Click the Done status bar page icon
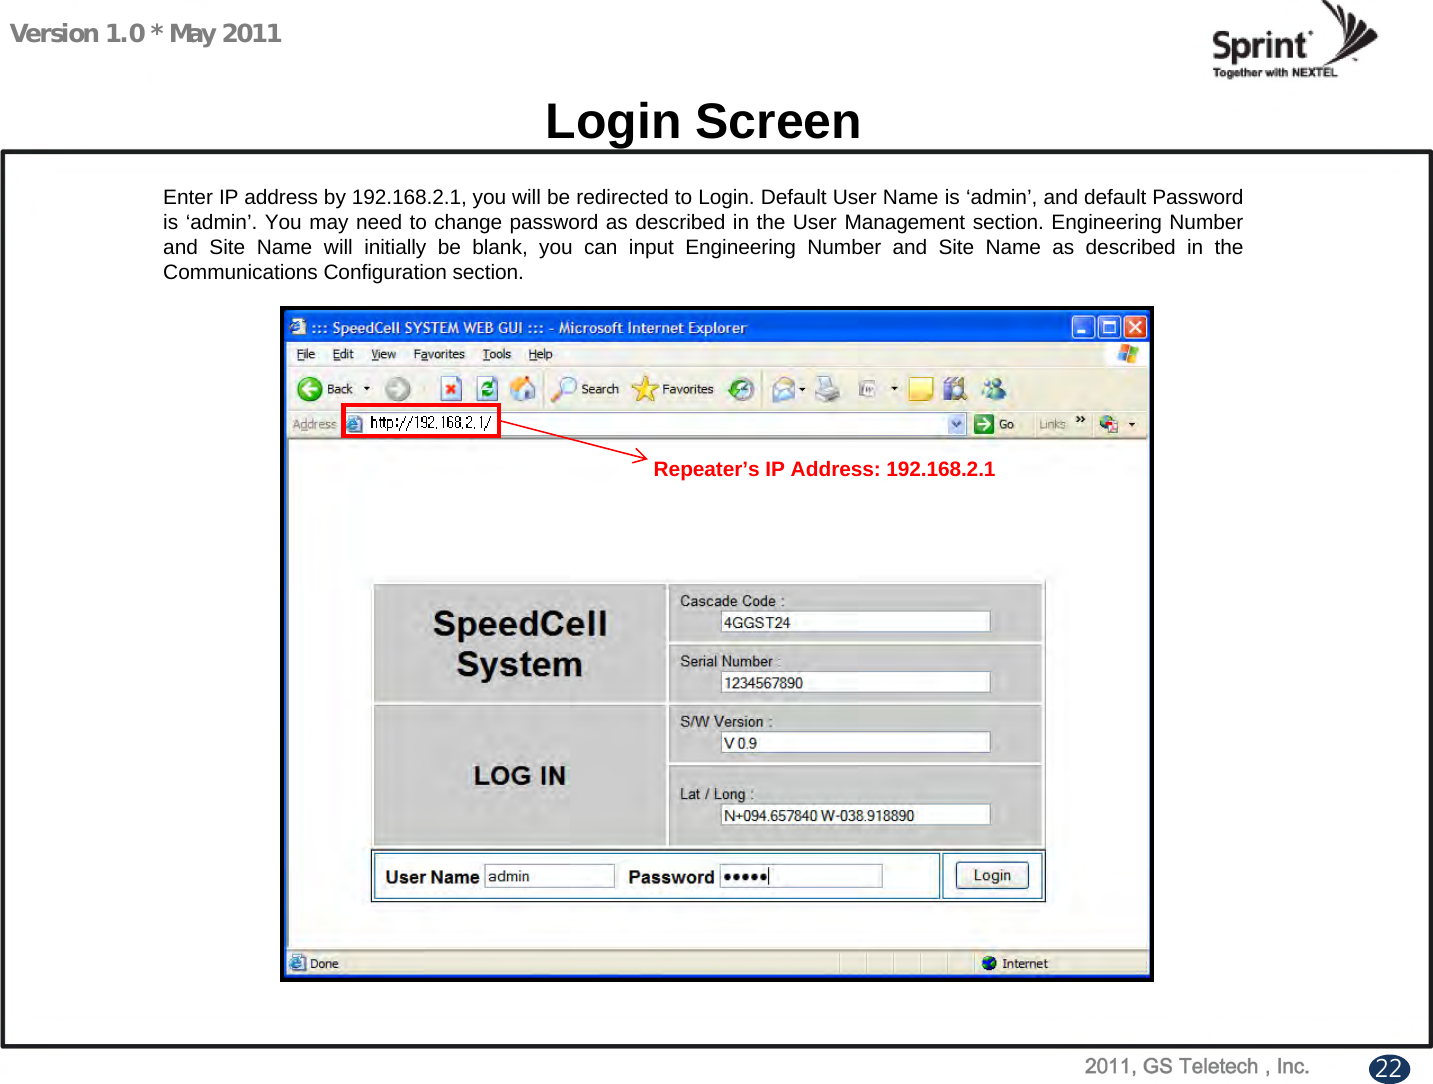The height and width of the screenshot is (1084, 1433). [297, 963]
